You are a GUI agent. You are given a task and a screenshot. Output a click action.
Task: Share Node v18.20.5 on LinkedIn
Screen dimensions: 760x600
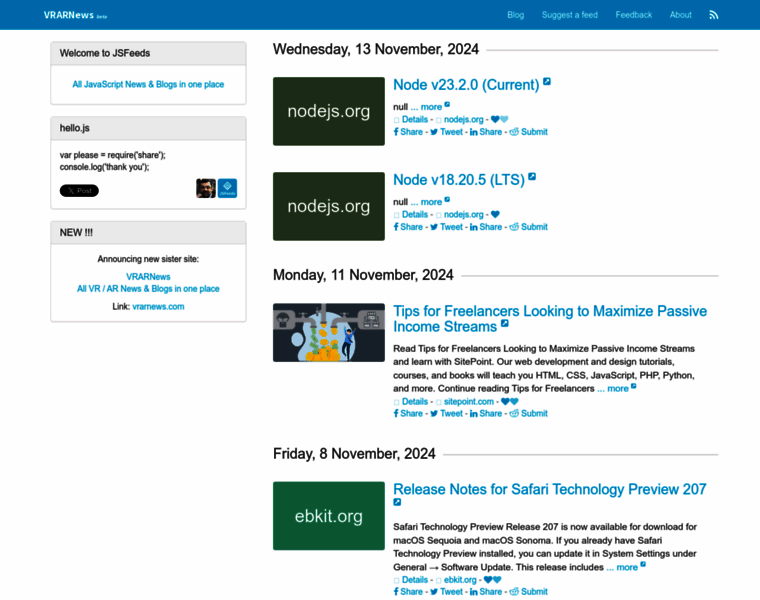pyautogui.click(x=486, y=227)
